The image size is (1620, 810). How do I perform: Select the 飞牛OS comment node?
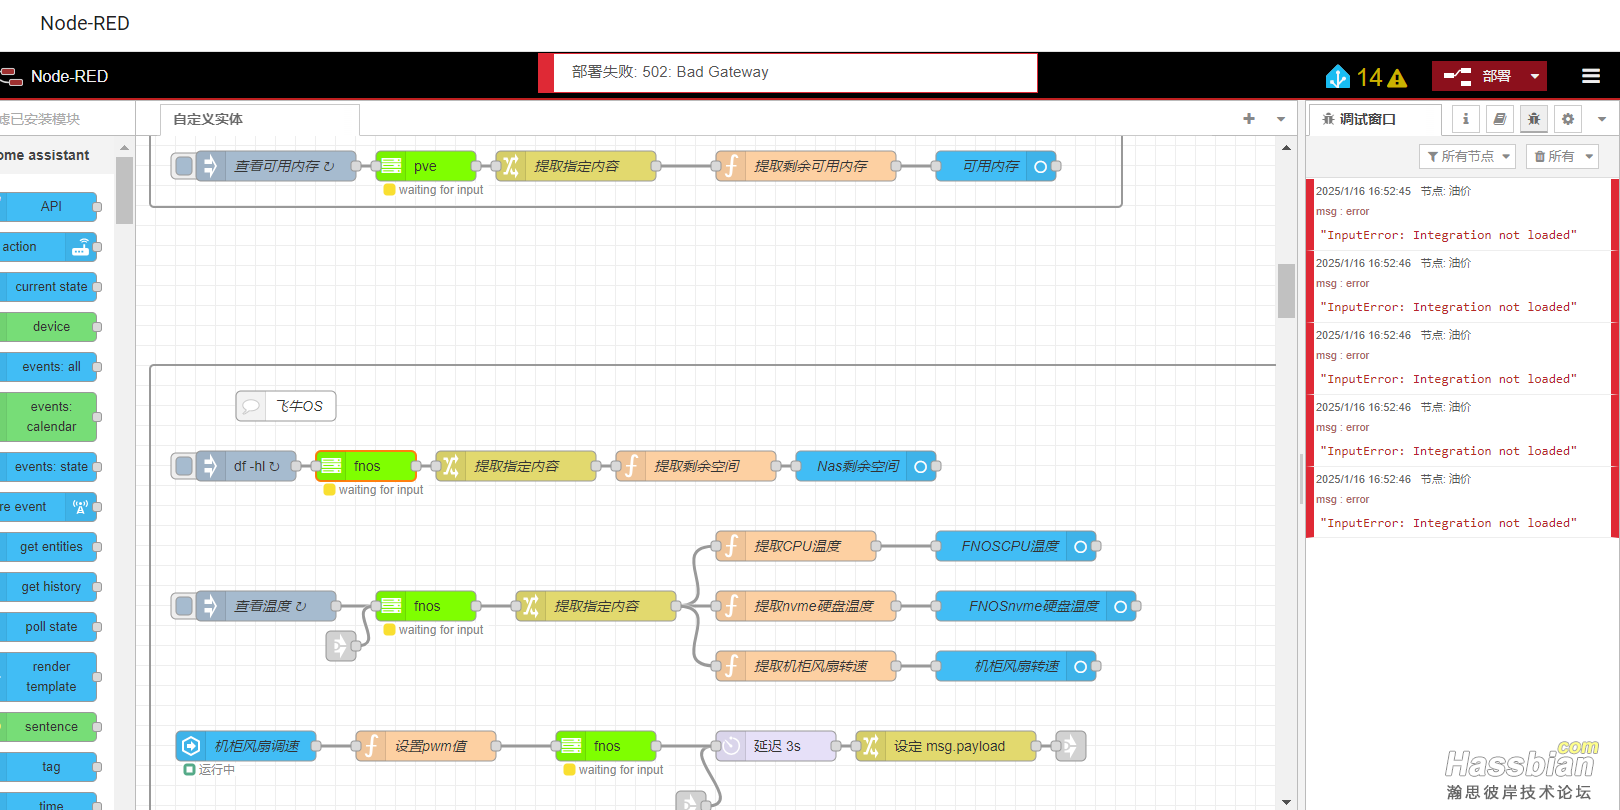[x=286, y=406]
